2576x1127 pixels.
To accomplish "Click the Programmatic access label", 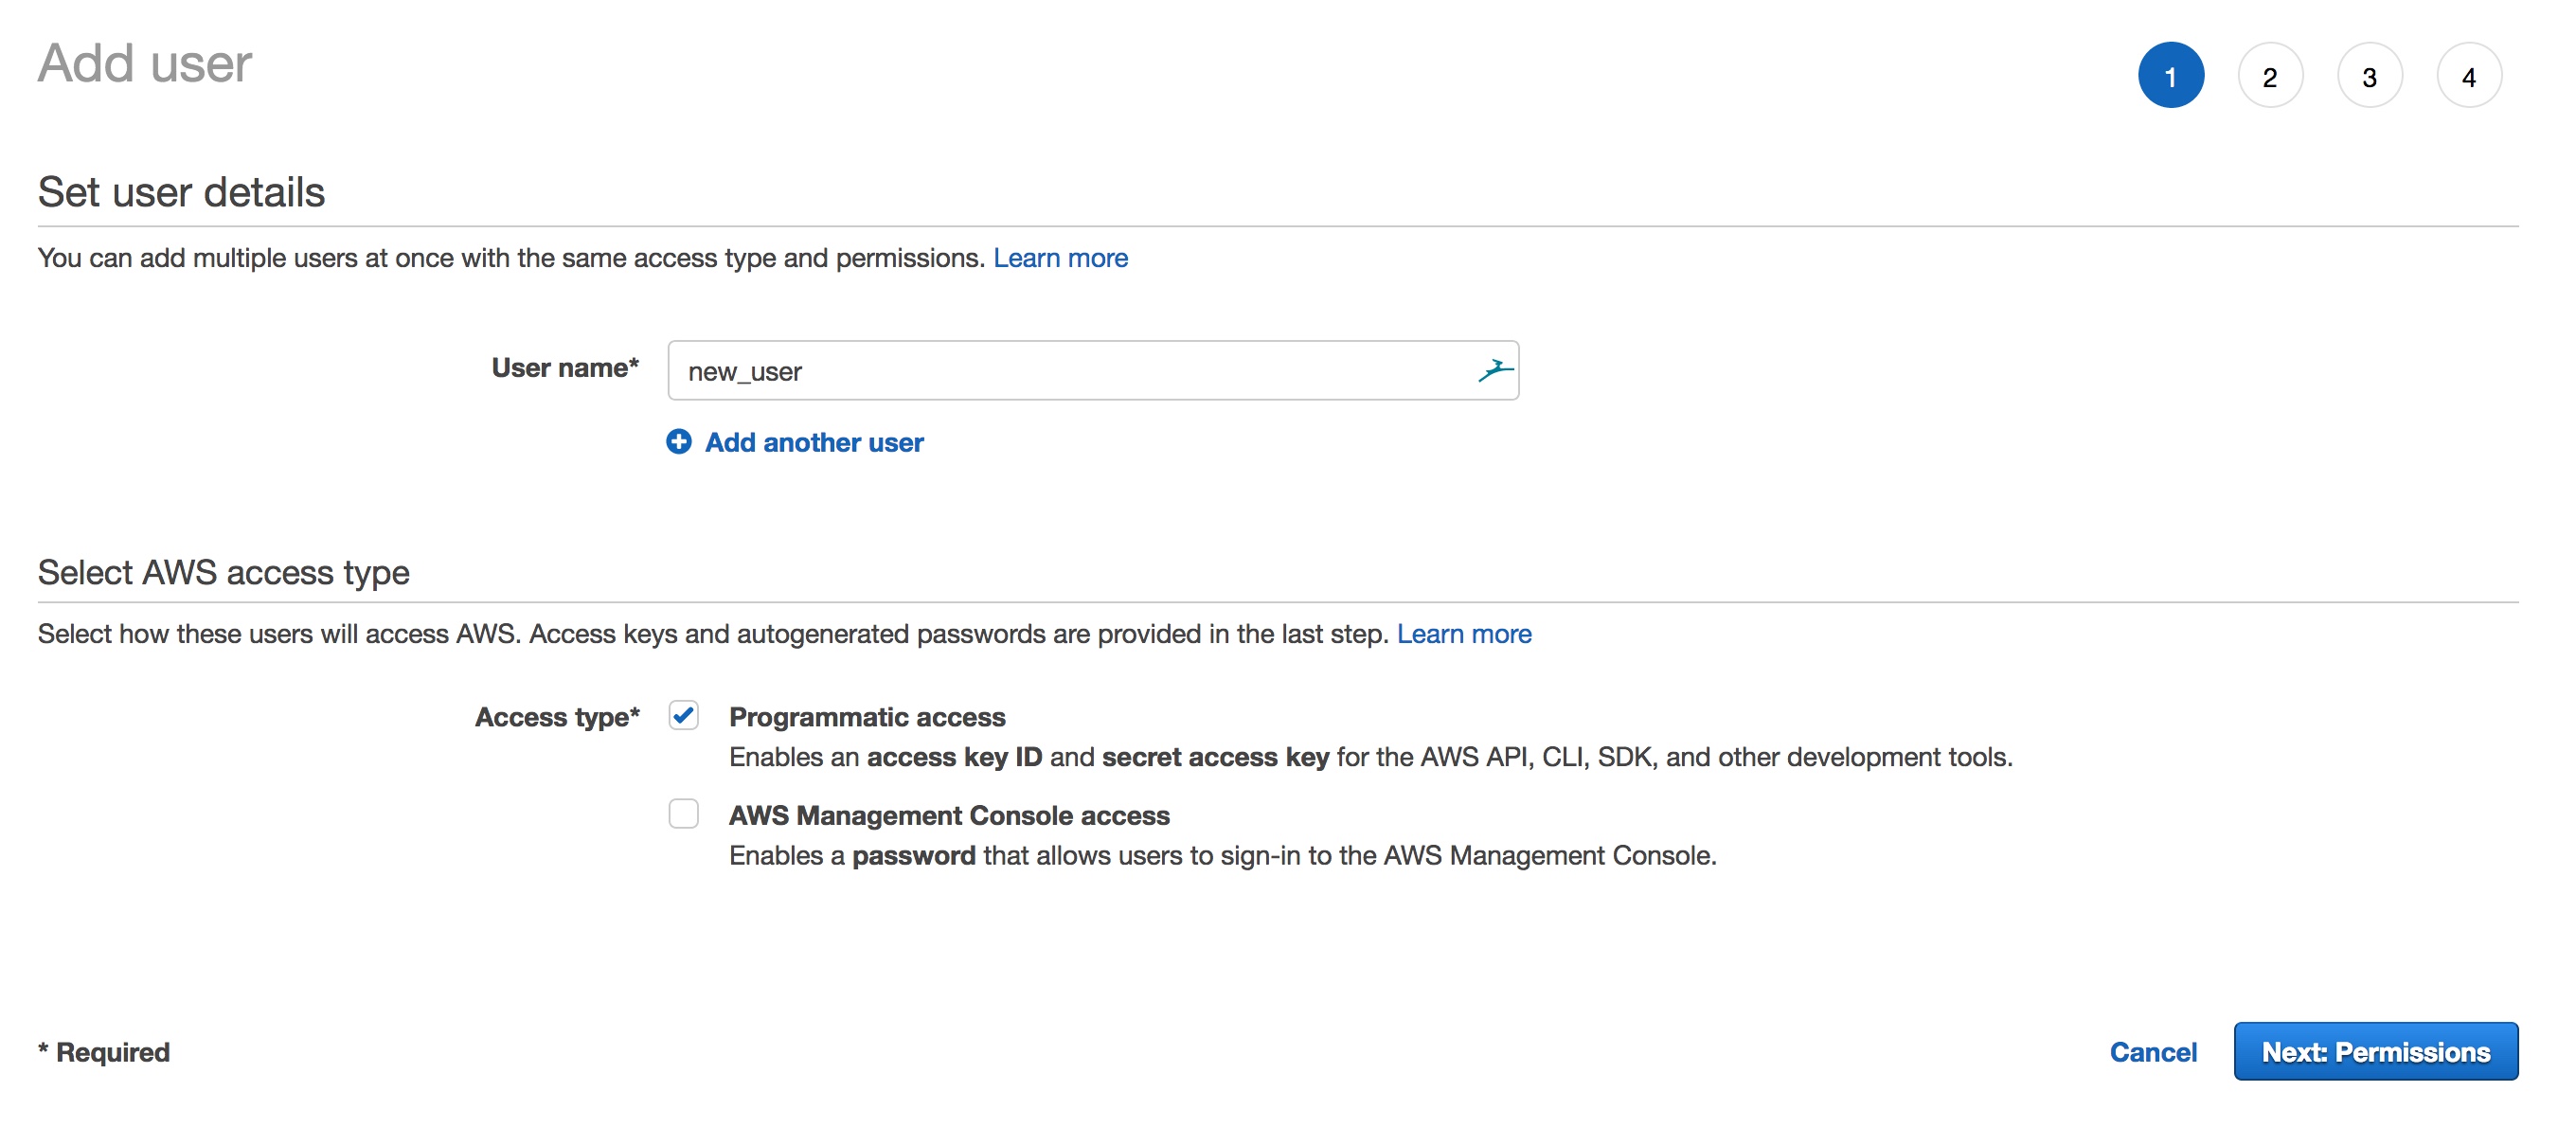I will pyautogui.click(x=867, y=718).
